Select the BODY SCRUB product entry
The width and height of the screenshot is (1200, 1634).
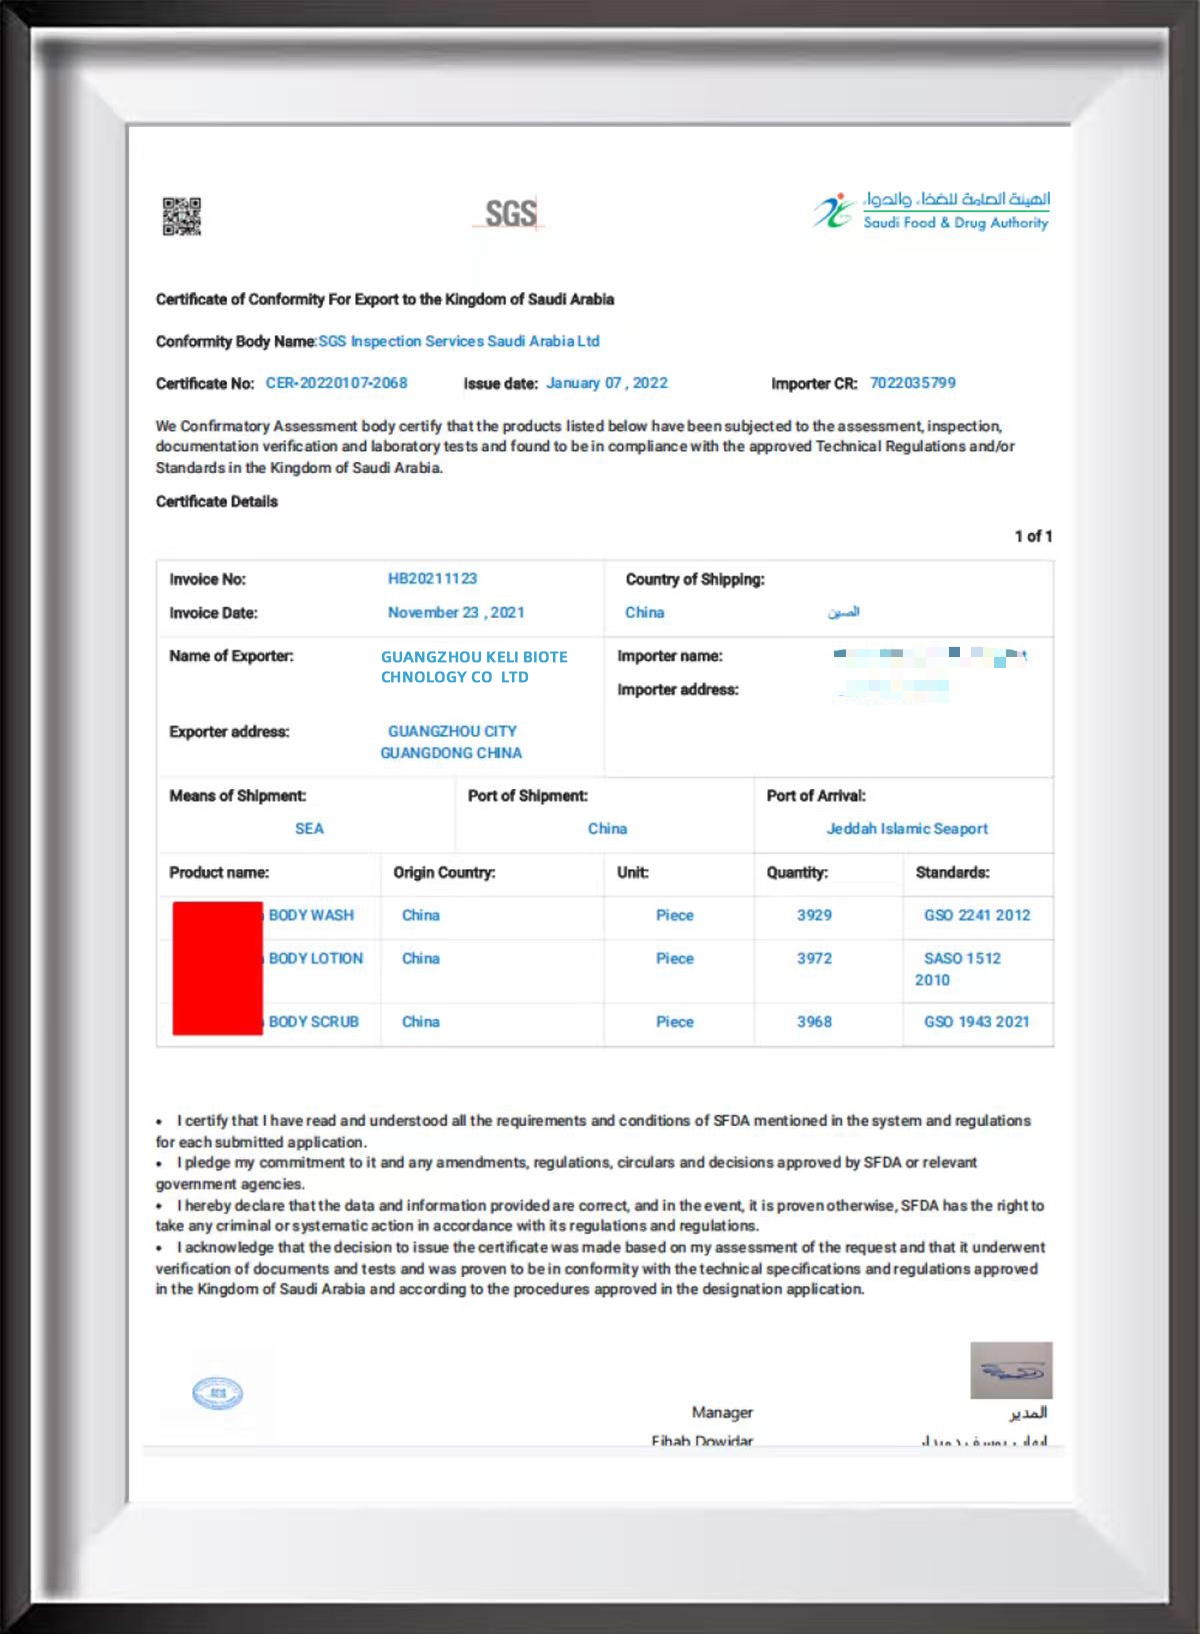pyautogui.click(x=313, y=1022)
